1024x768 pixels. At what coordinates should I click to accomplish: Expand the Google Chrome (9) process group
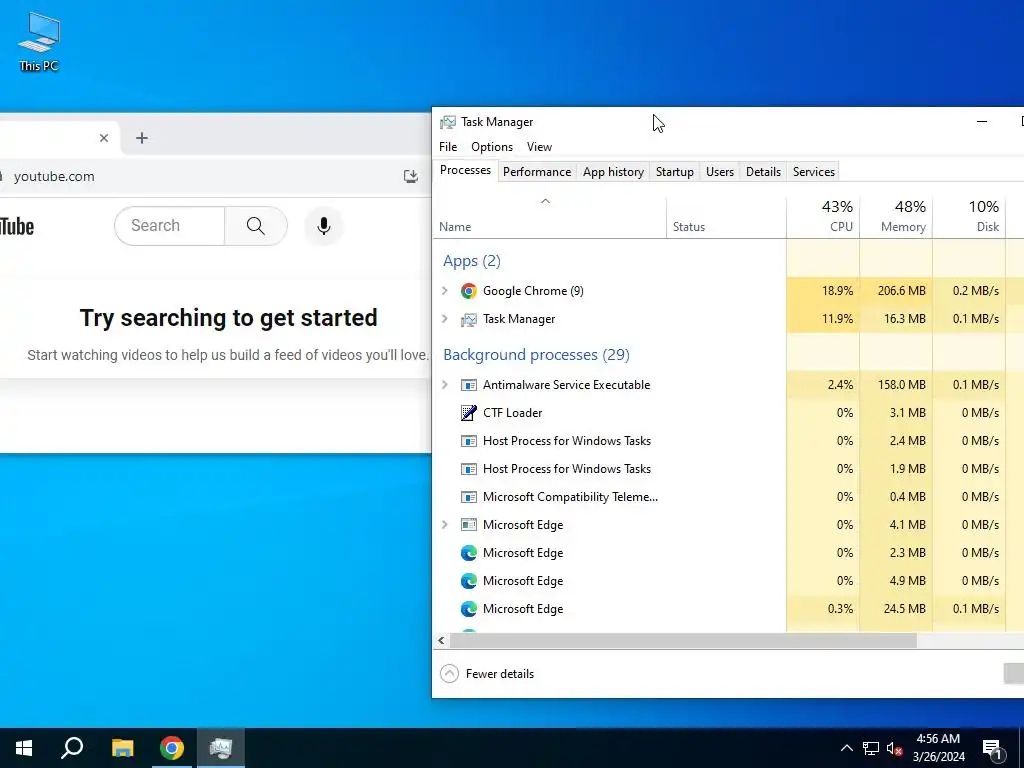coord(445,291)
